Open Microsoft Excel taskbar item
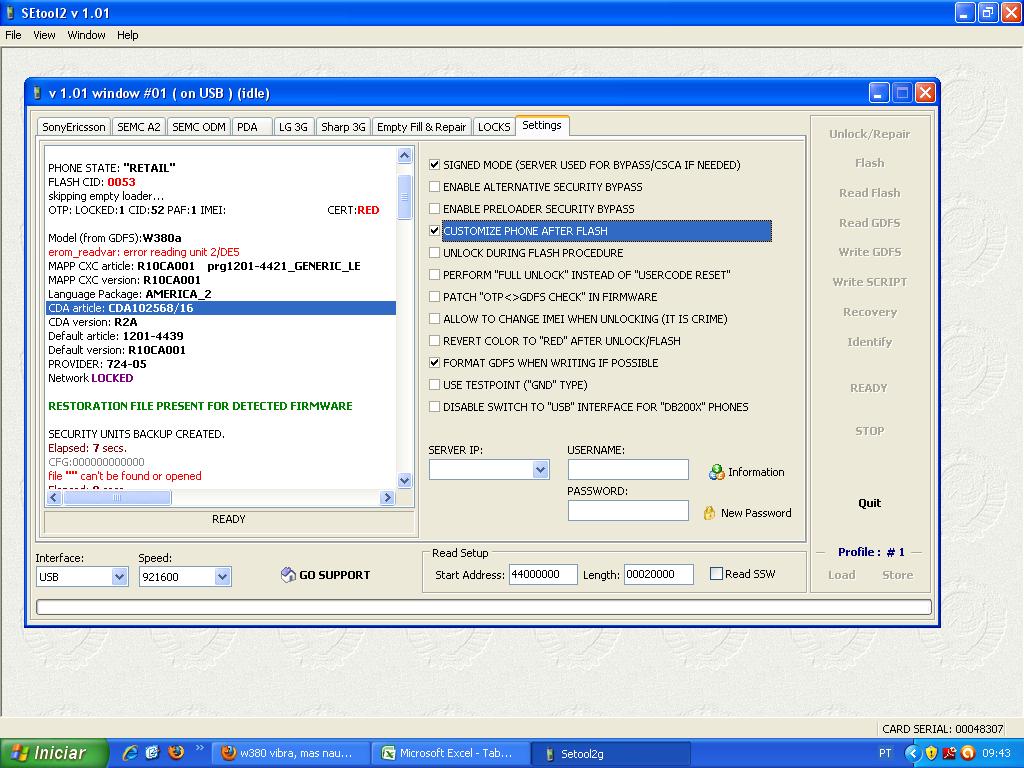The width and height of the screenshot is (1024, 768). [450, 753]
